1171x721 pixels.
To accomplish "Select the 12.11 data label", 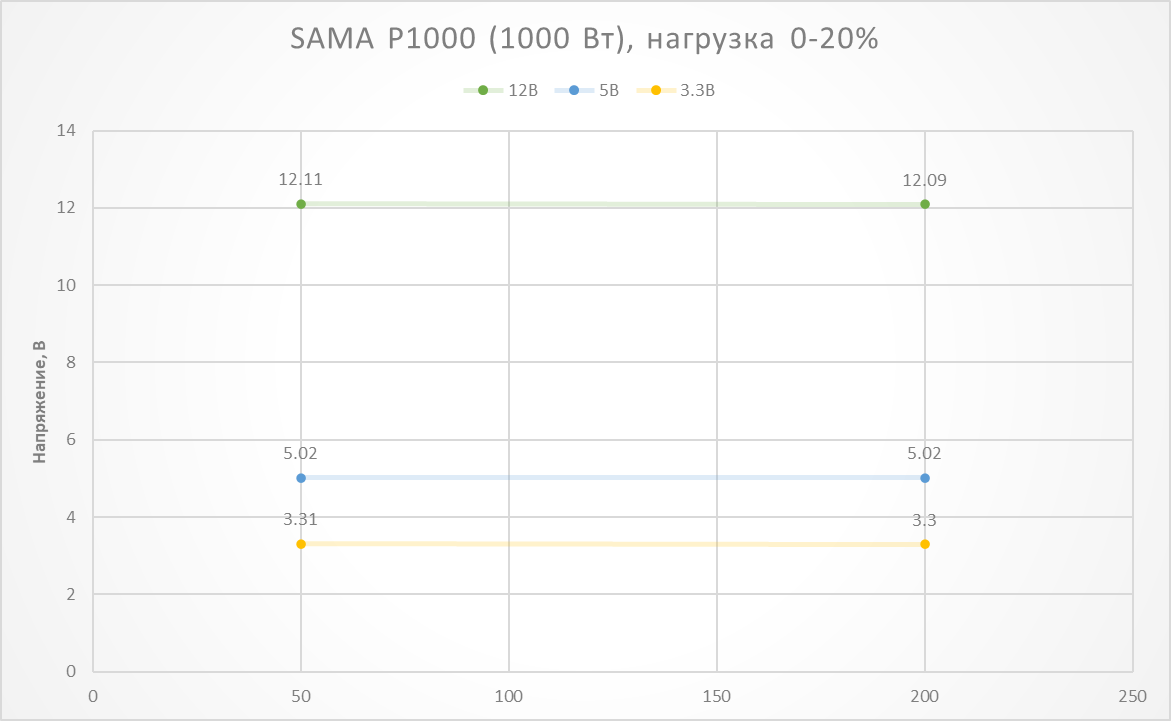I will click(x=300, y=181).
